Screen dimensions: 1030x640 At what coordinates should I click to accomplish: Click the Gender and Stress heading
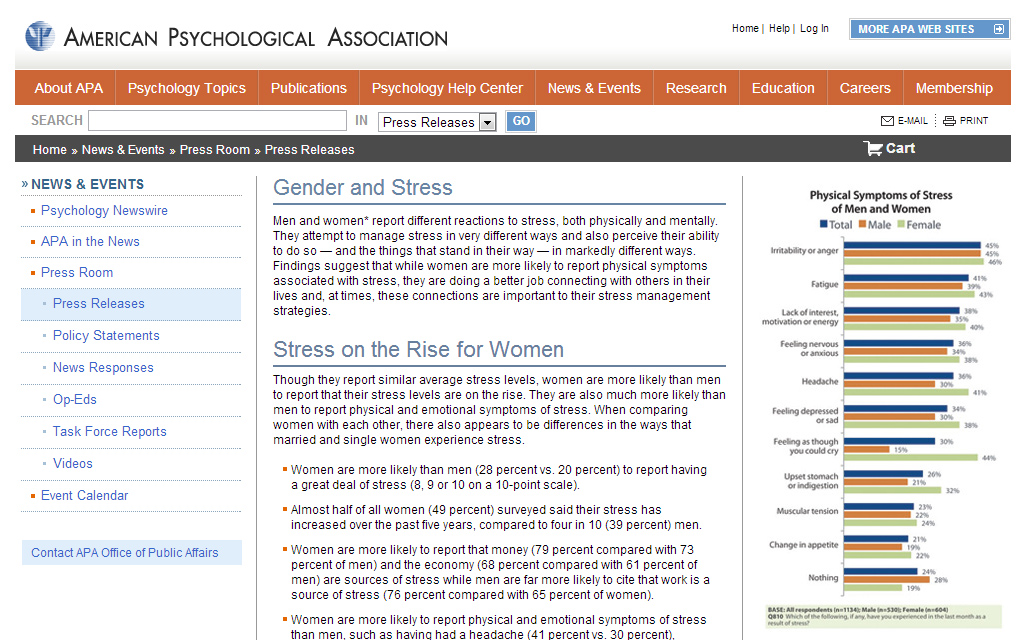point(363,188)
